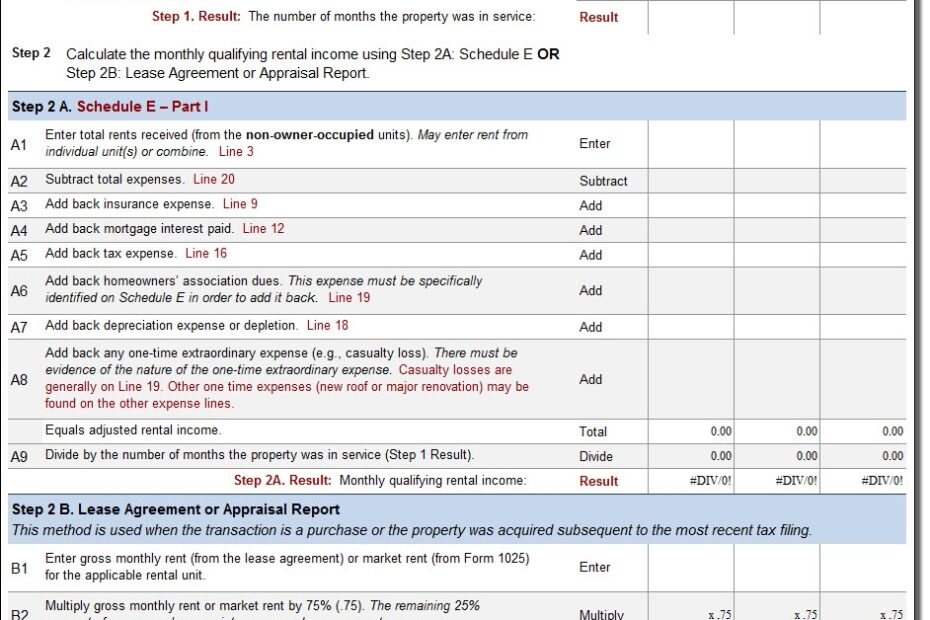
Task: Select the A1 rents received cell, third column
Action: (864, 144)
